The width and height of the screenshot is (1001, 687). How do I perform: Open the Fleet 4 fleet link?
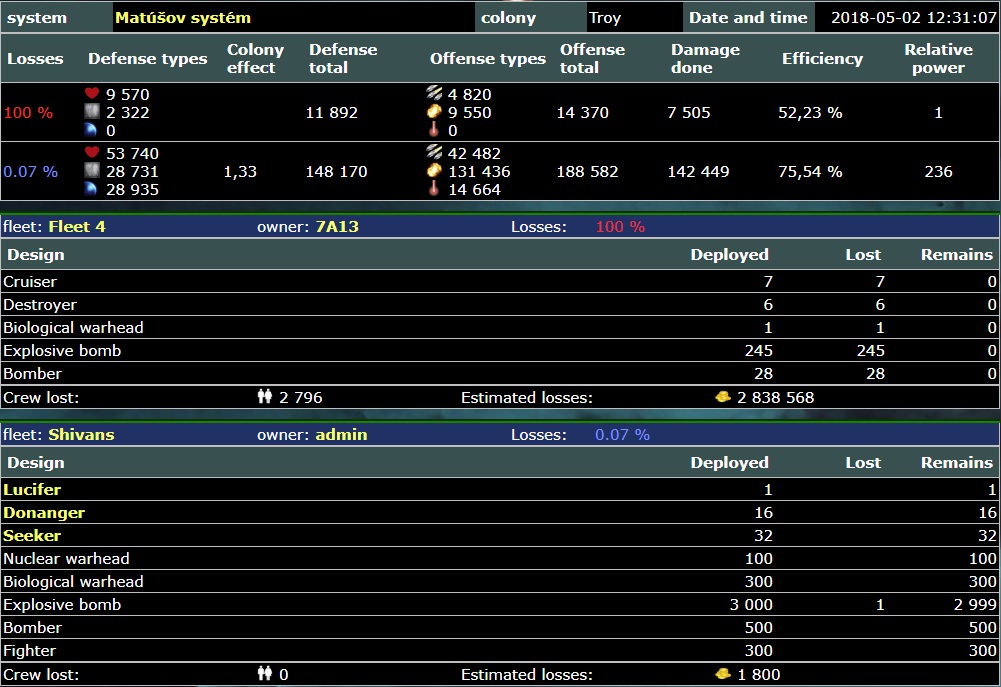coord(77,227)
